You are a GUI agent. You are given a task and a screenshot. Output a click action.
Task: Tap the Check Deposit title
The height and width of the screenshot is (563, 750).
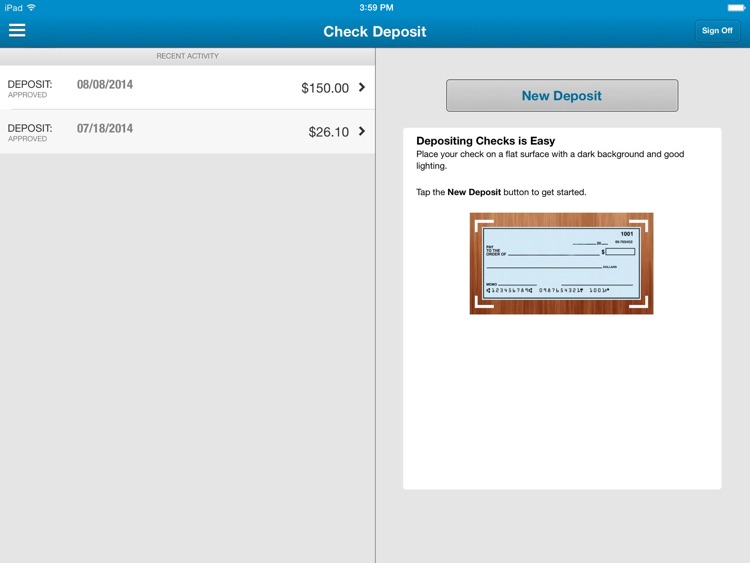point(375,32)
